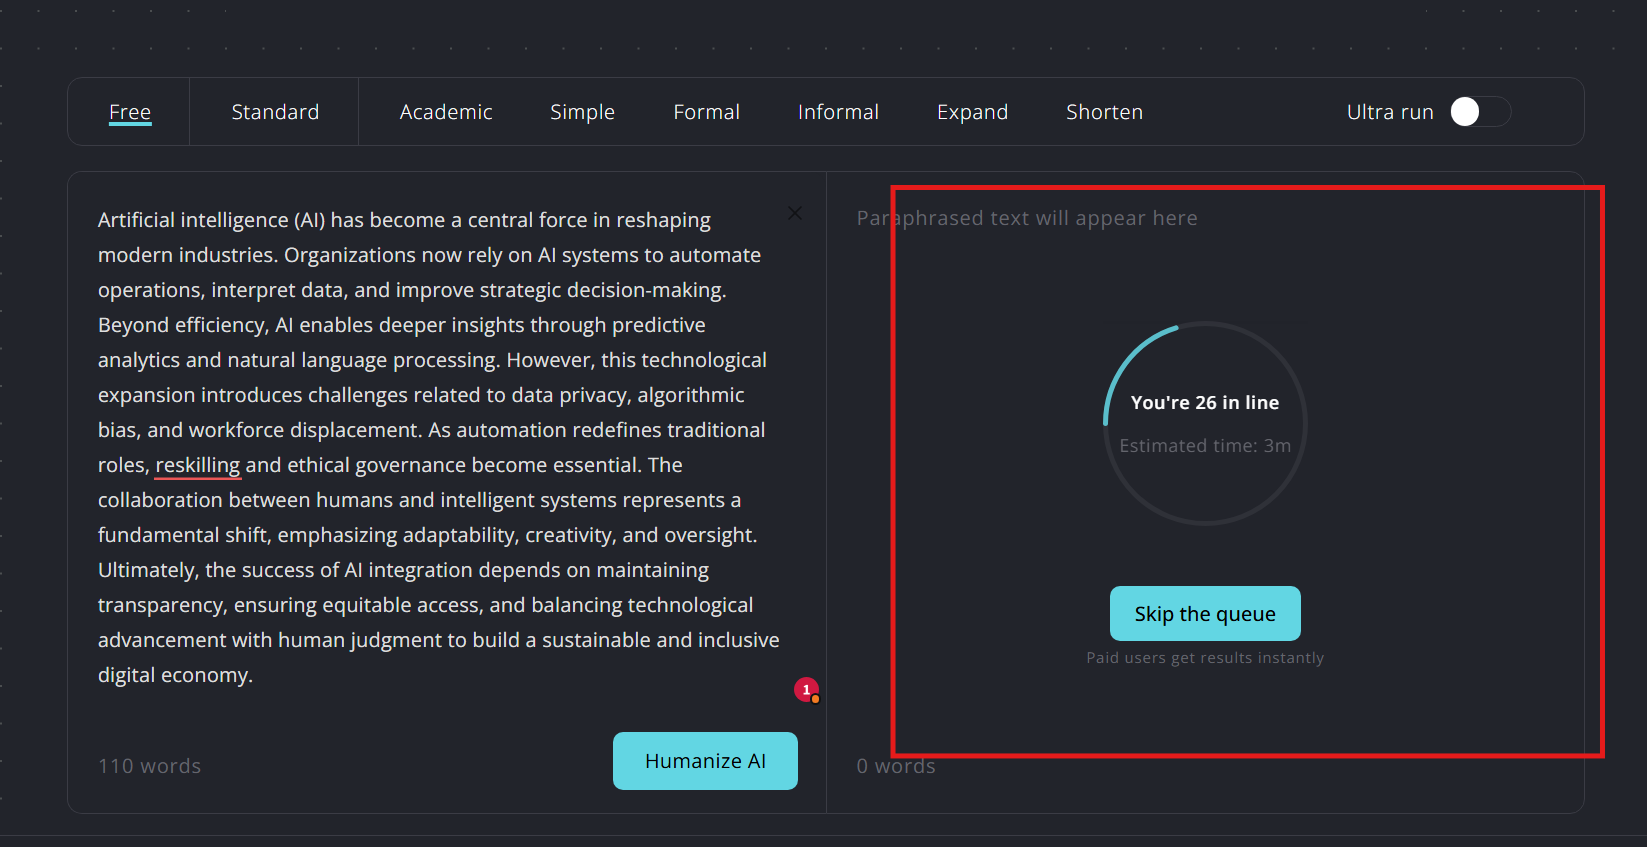Select the Informal mode
Image resolution: width=1647 pixels, height=847 pixels.
point(838,112)
